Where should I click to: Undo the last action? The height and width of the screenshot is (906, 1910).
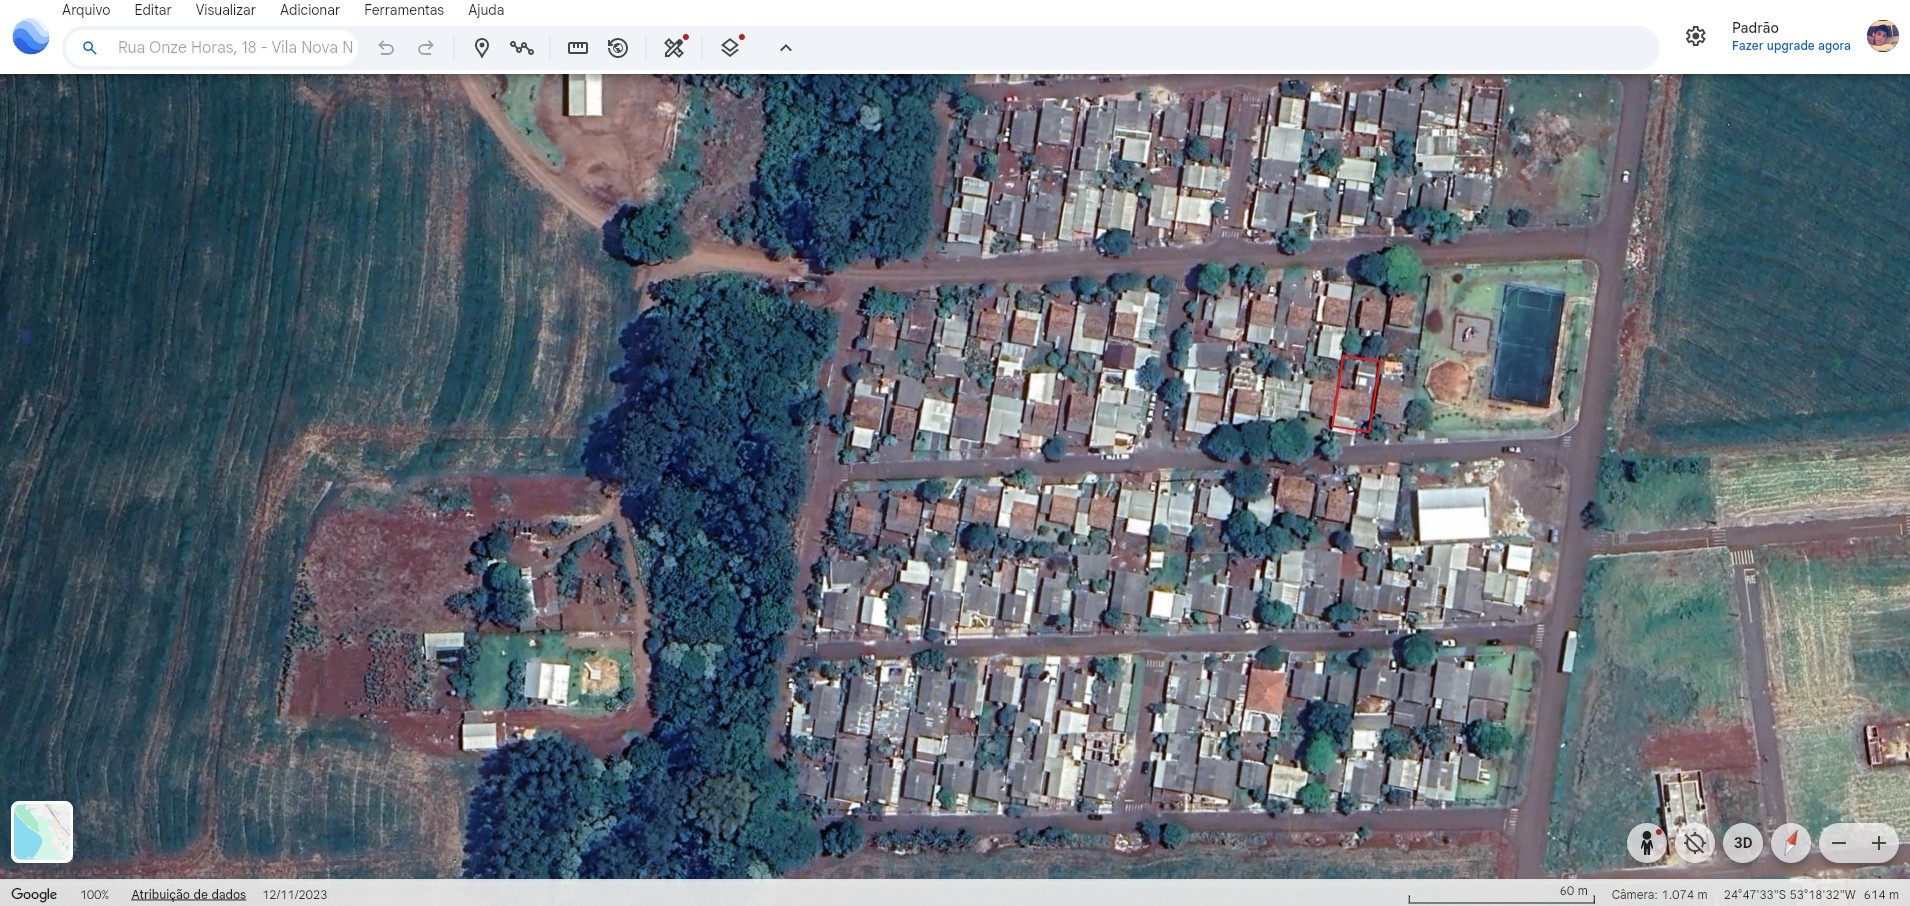point(386,47)
